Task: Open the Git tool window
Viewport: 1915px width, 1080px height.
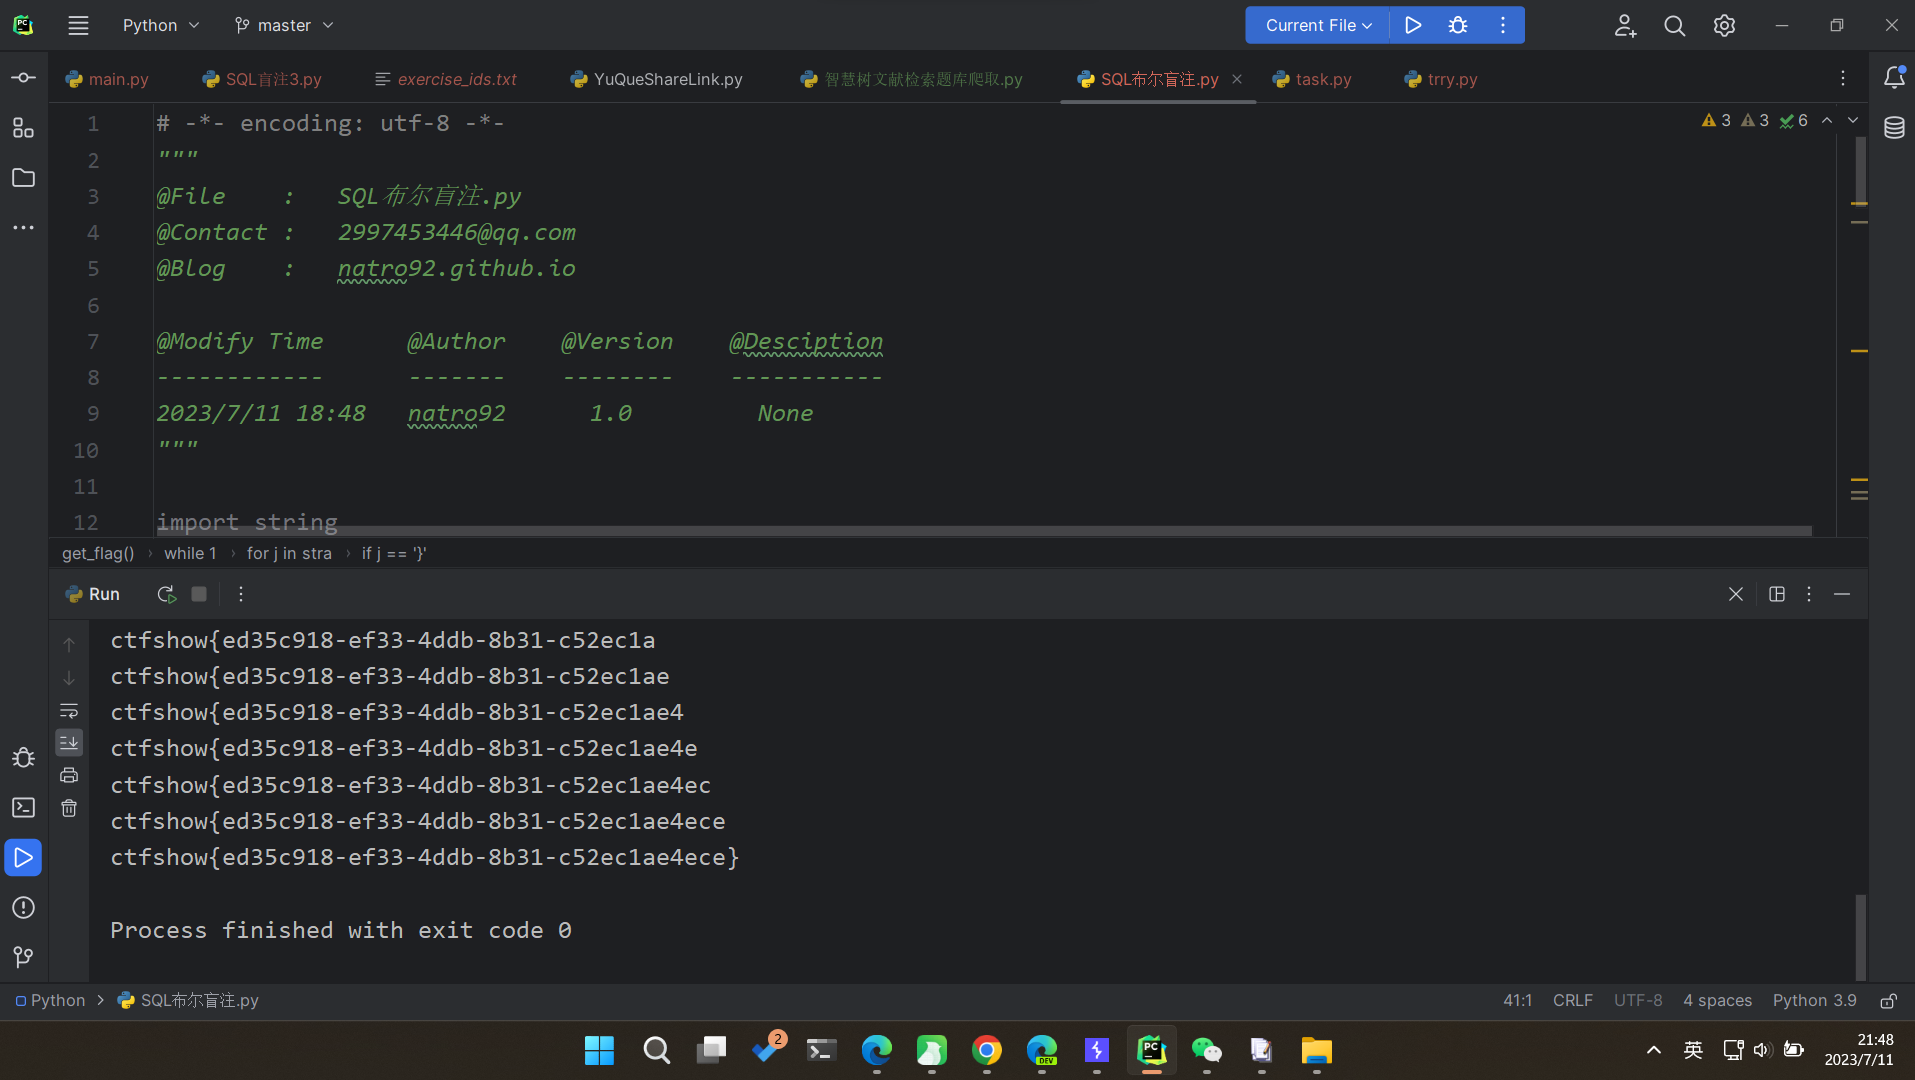Action: [23, 958]
